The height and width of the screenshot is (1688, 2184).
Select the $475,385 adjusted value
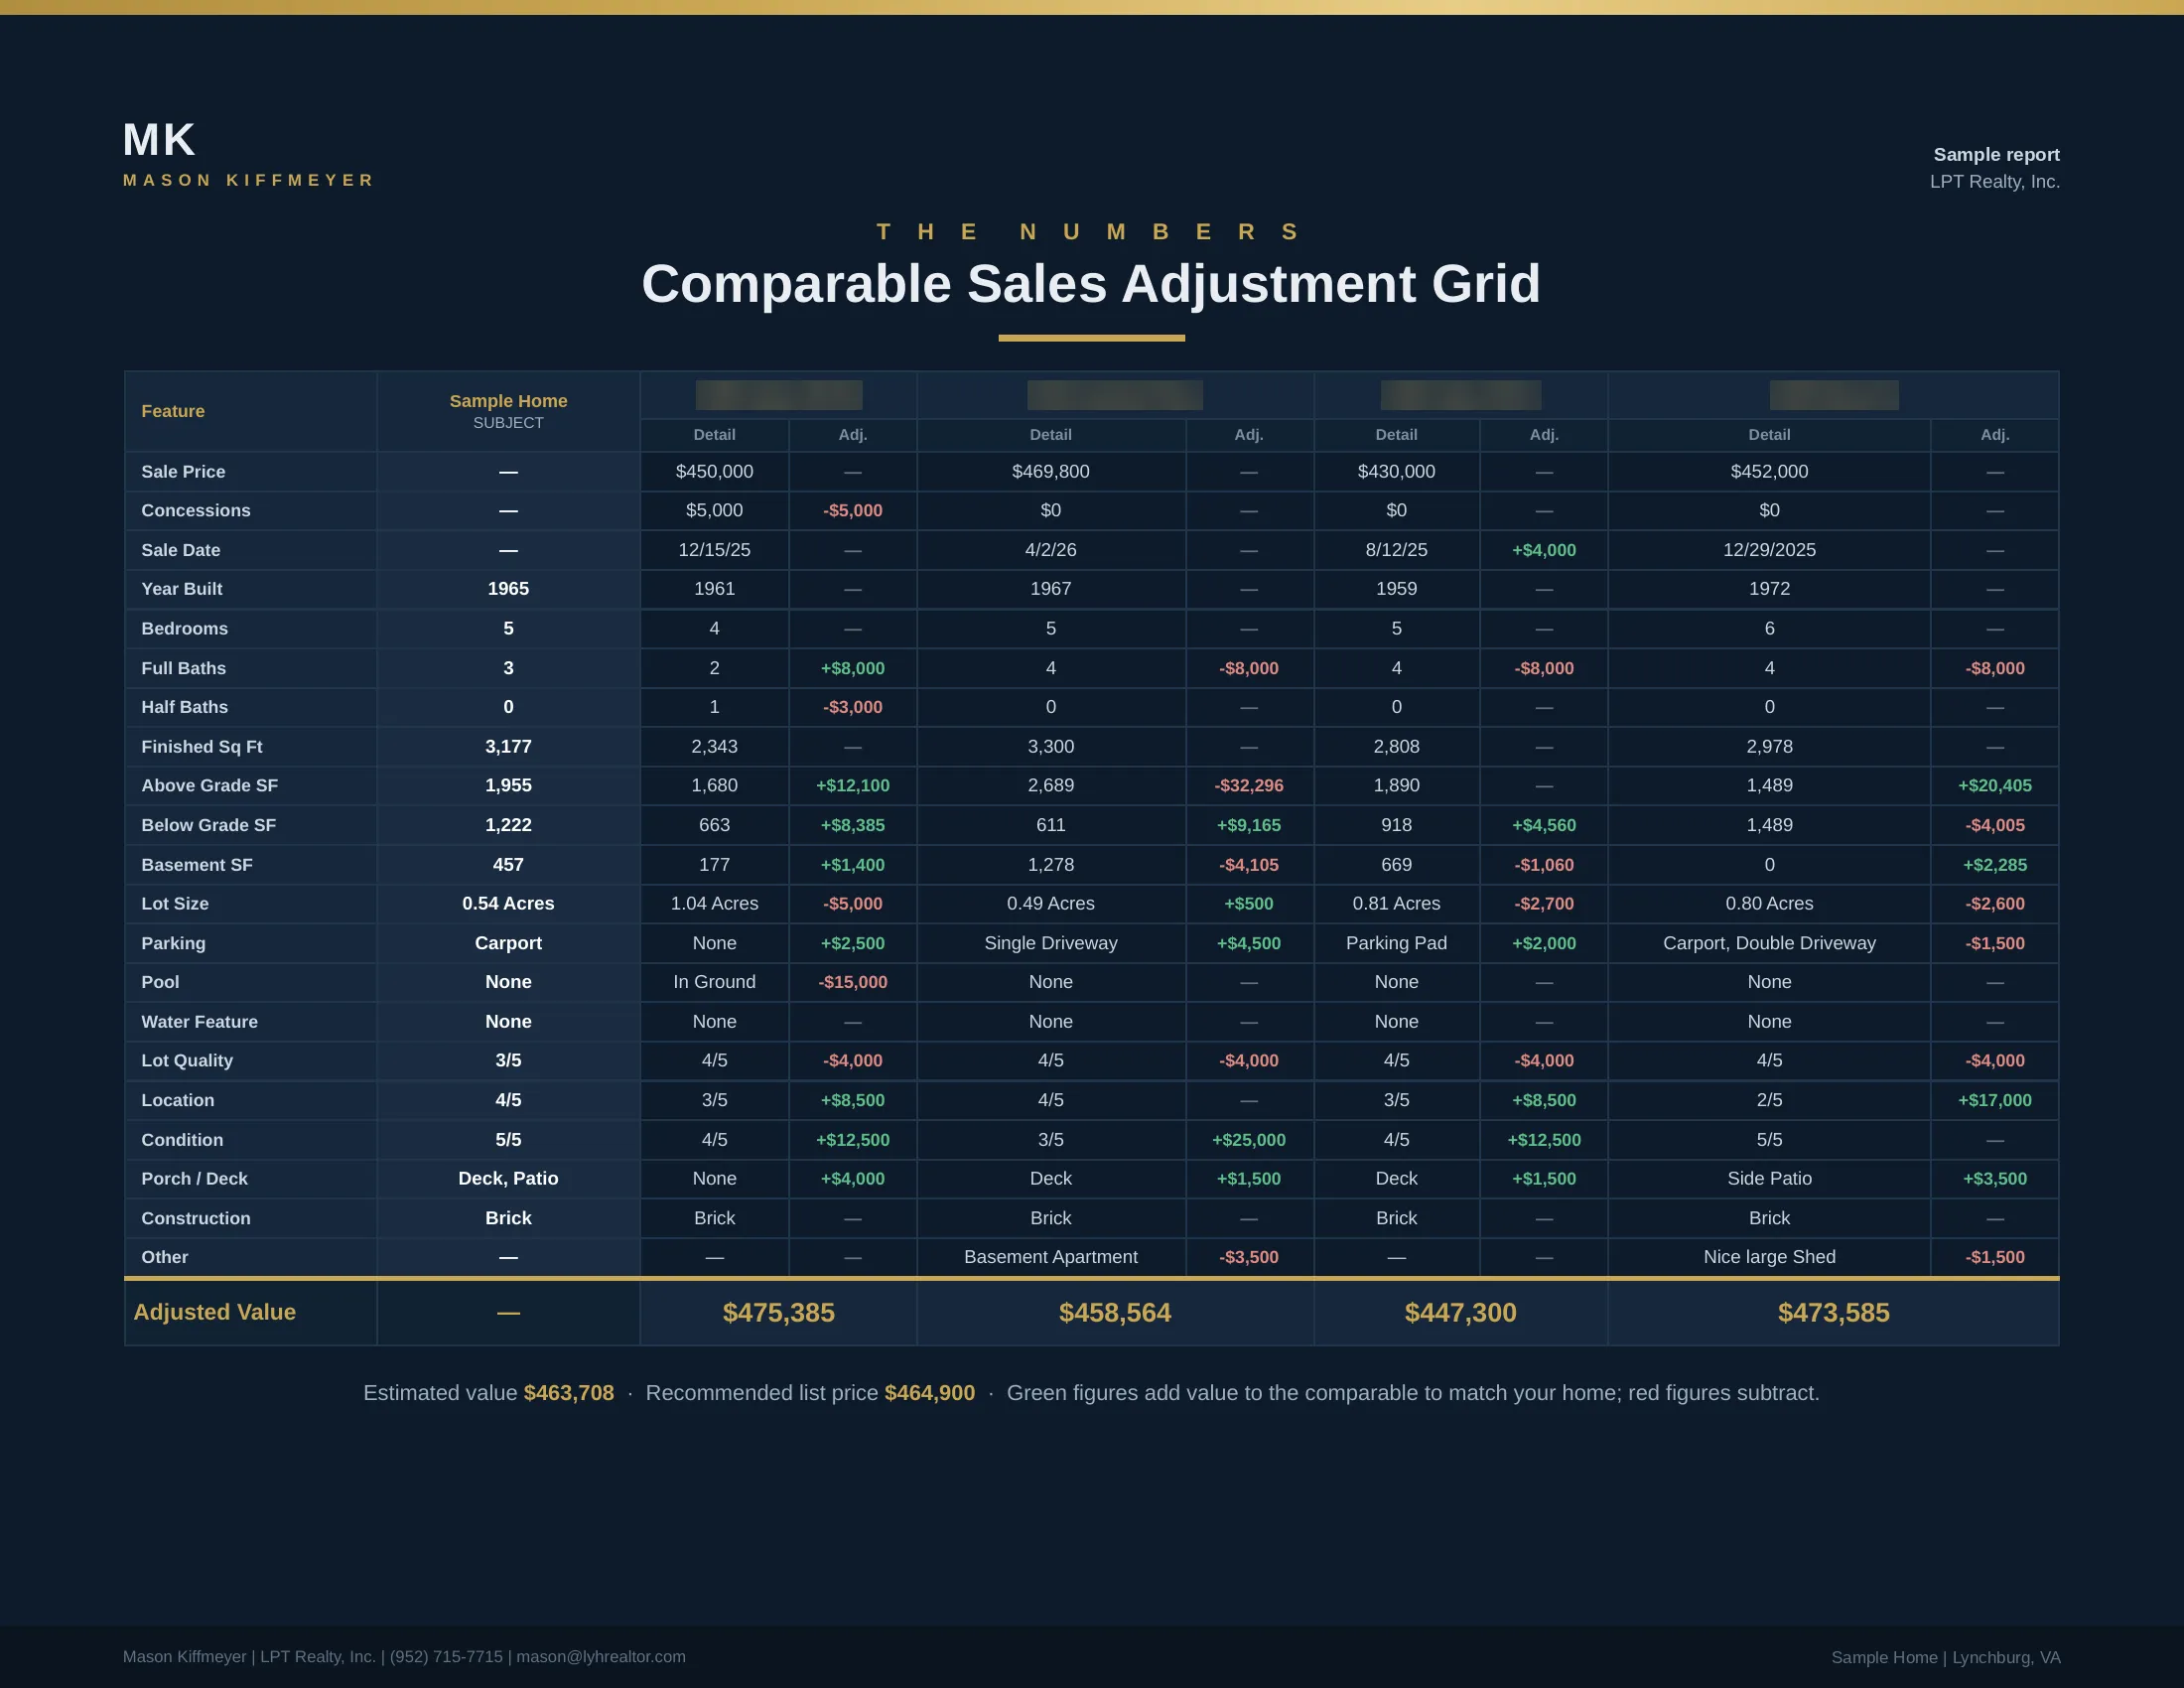(x=779, y=1313)
